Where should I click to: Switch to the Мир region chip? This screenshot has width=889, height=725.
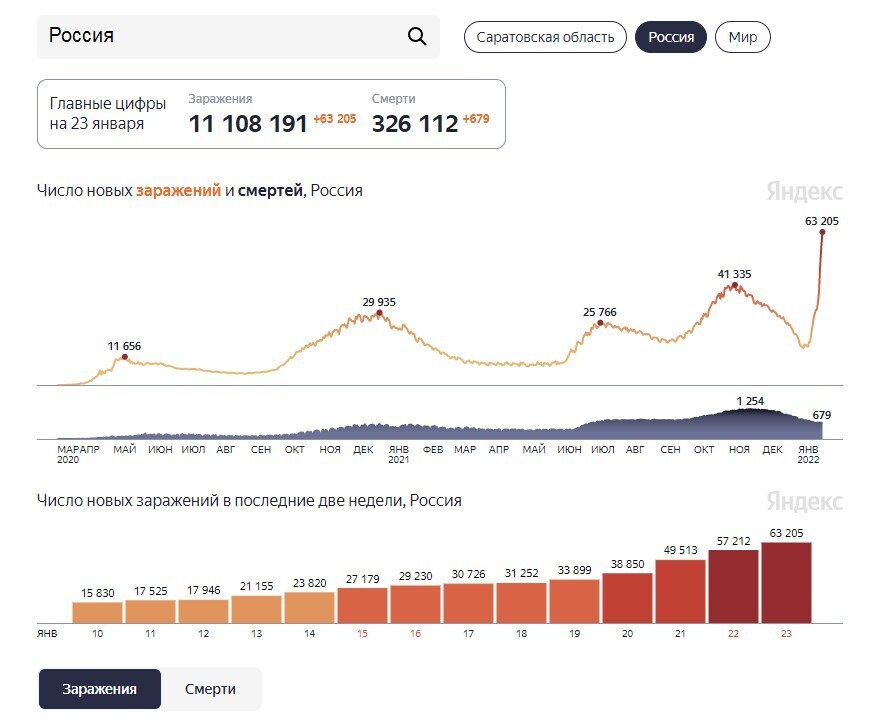pos(742,38)
